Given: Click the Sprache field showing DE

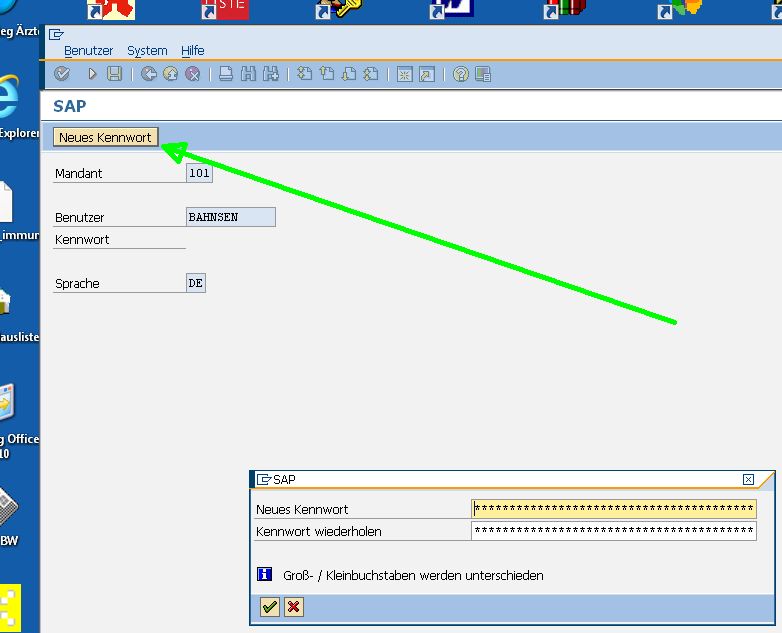Looking at the screenshot, I should [196, 283].
